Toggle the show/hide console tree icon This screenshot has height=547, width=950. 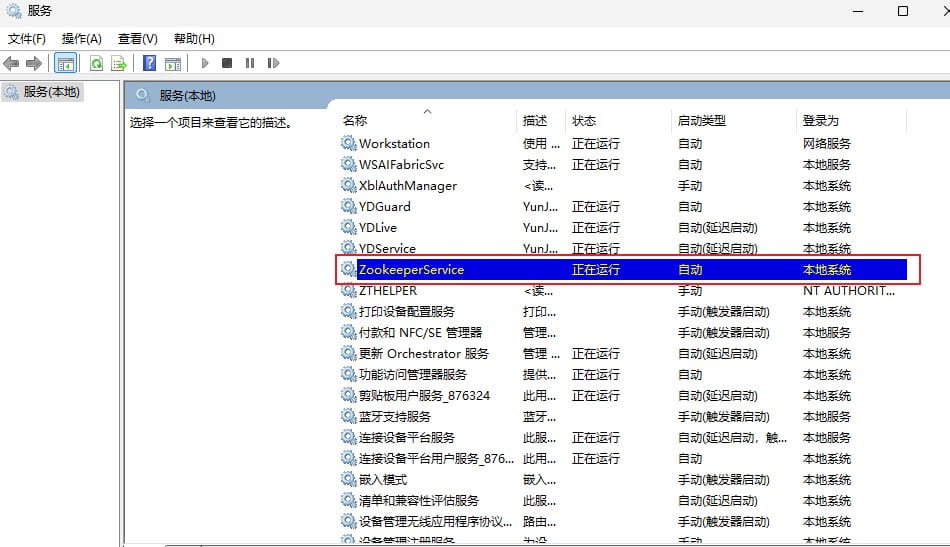[x=65, y=63]
